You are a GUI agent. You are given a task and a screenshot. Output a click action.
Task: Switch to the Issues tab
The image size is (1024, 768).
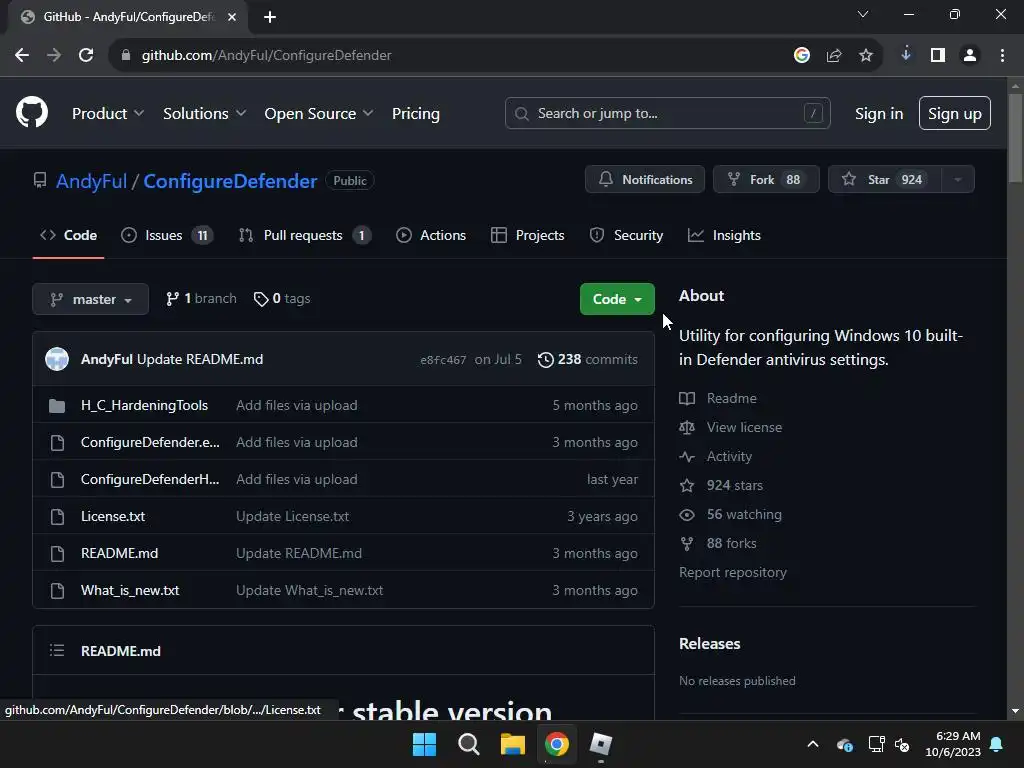point(167,235)
